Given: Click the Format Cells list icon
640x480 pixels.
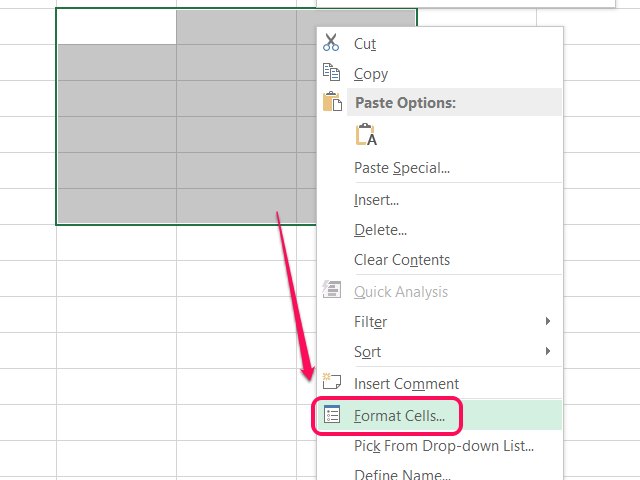Looking at the screenshot, I should pyautogui.click(x=331, y=414).
